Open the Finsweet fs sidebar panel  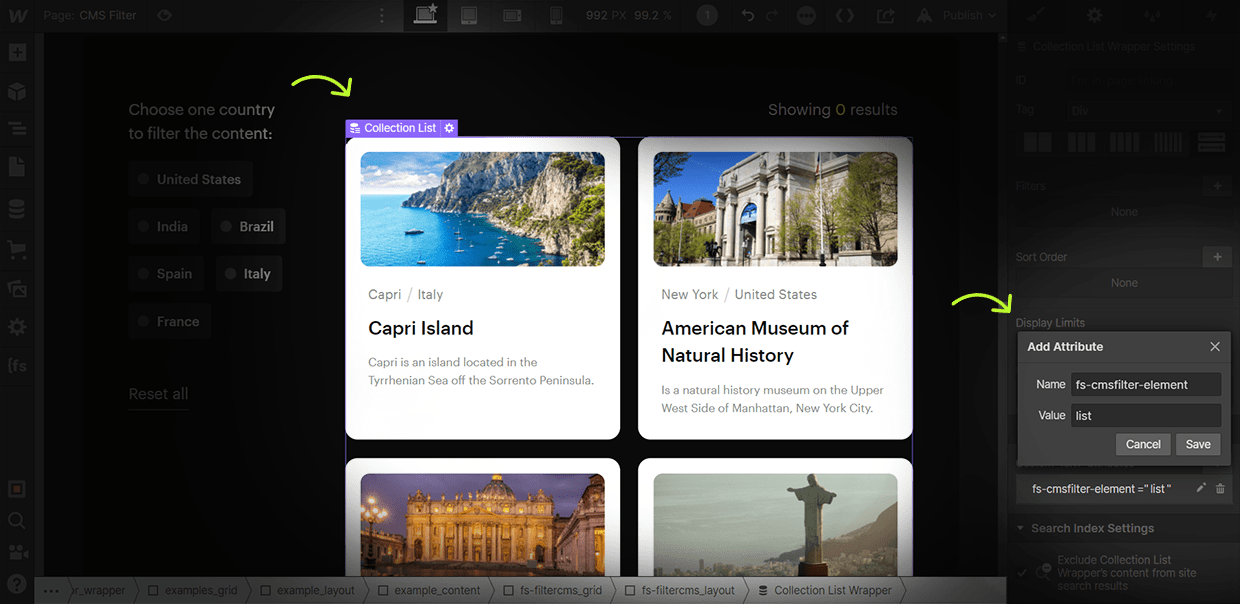pyautogui.click(x=17, y=365)
